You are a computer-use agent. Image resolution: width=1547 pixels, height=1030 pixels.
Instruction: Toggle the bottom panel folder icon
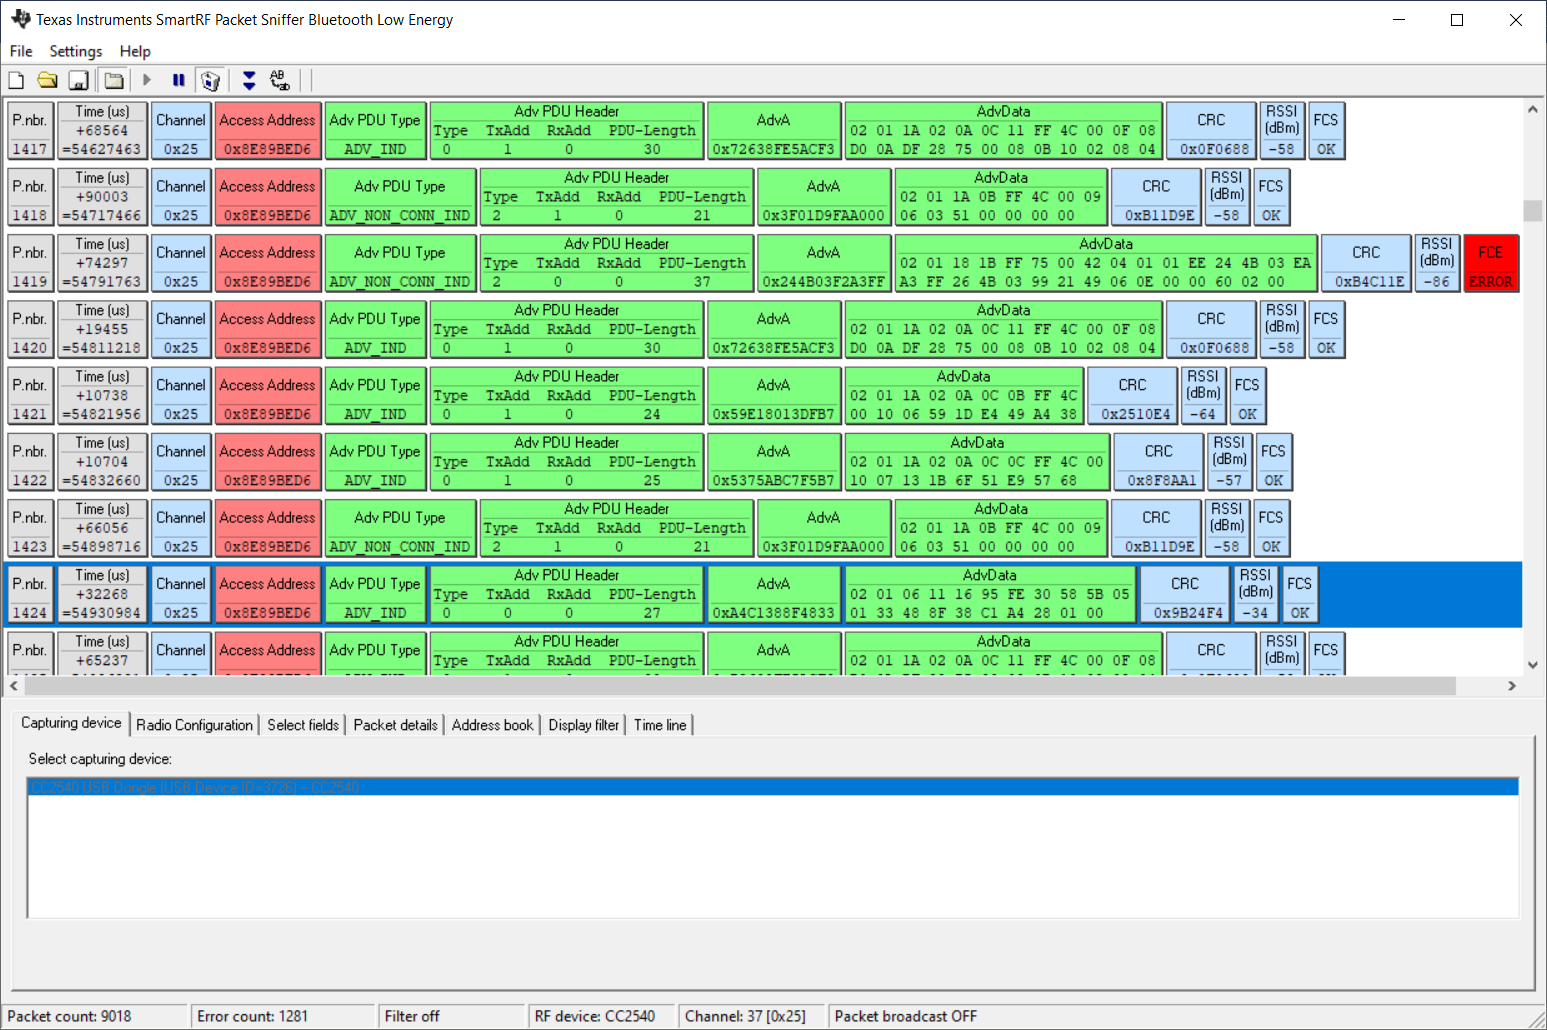click(x=114, y=80)
